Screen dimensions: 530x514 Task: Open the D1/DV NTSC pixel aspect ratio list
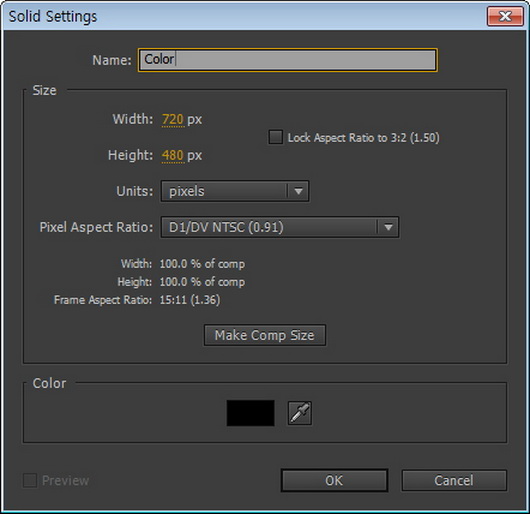tap(280, 227)
